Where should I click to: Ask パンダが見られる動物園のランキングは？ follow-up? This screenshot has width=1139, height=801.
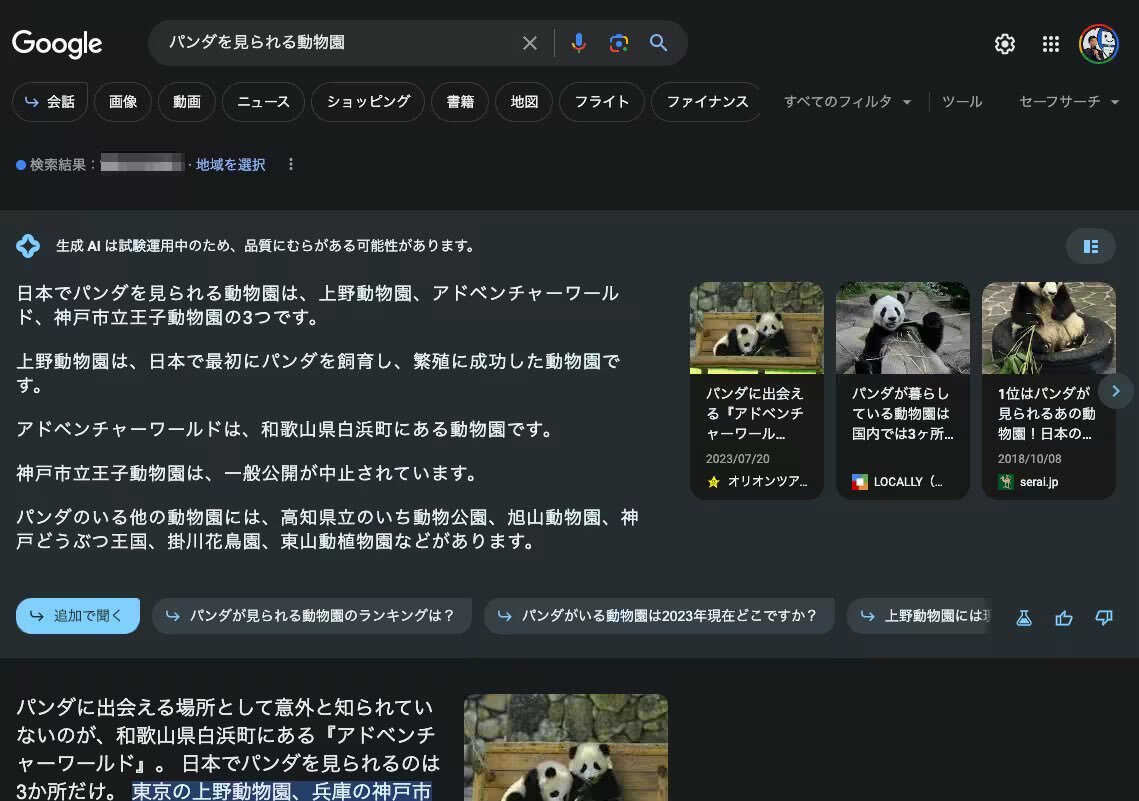(312, 616)
